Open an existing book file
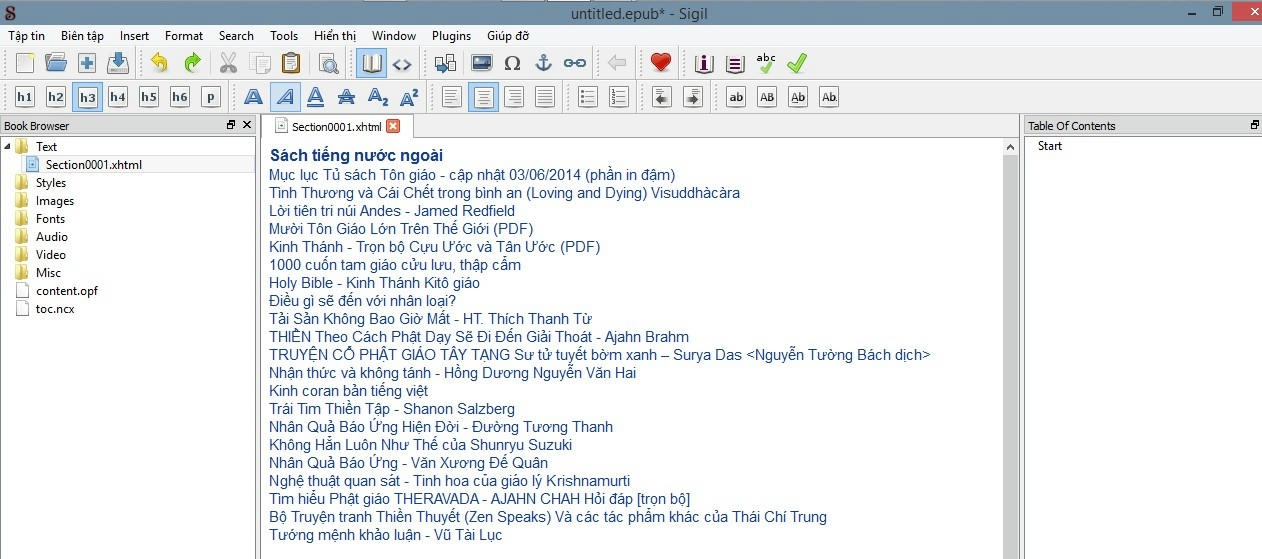The width and height of the screenshot is (1262, 559). coord(56,63)
